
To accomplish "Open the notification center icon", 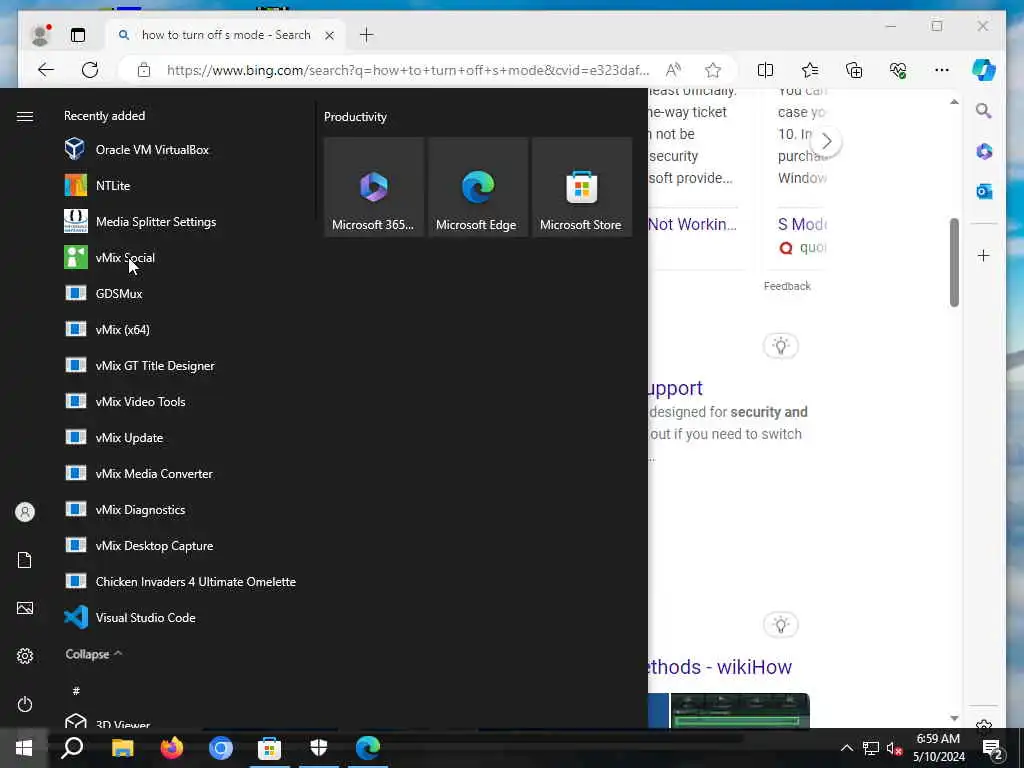I will click(x=993, y=749).
